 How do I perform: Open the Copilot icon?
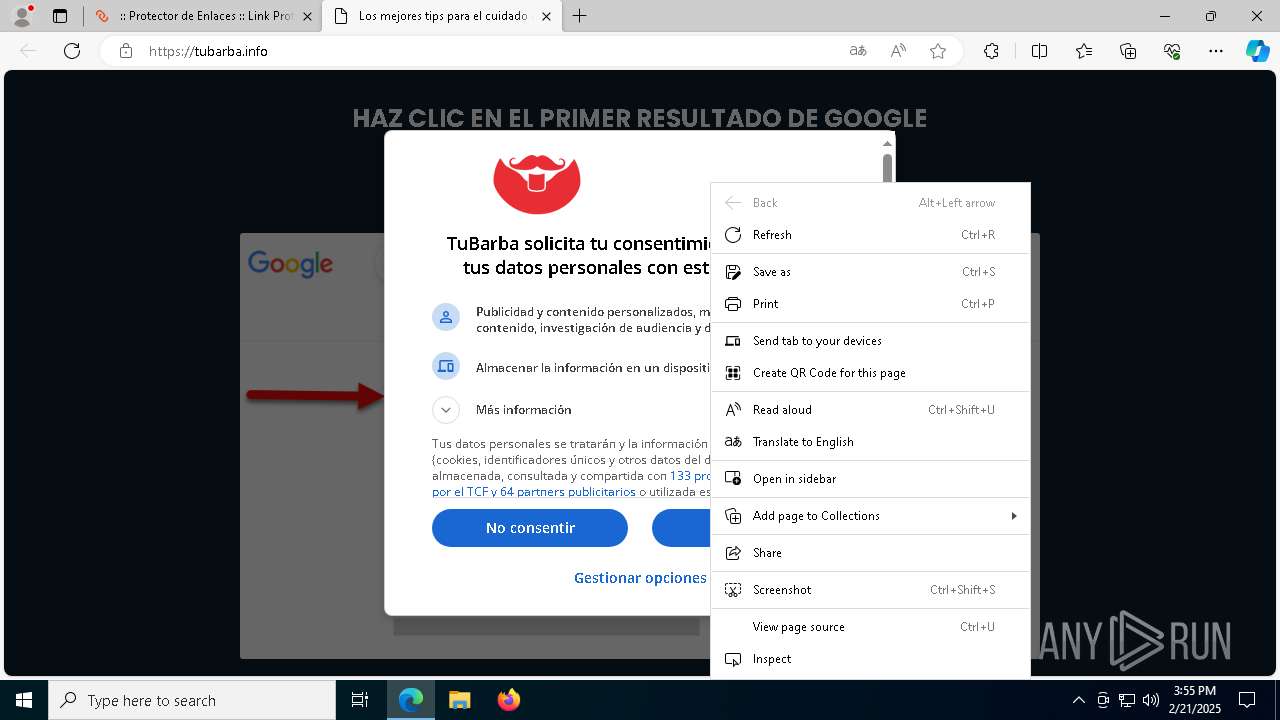pyautogui.click(x=1257, y=51)
